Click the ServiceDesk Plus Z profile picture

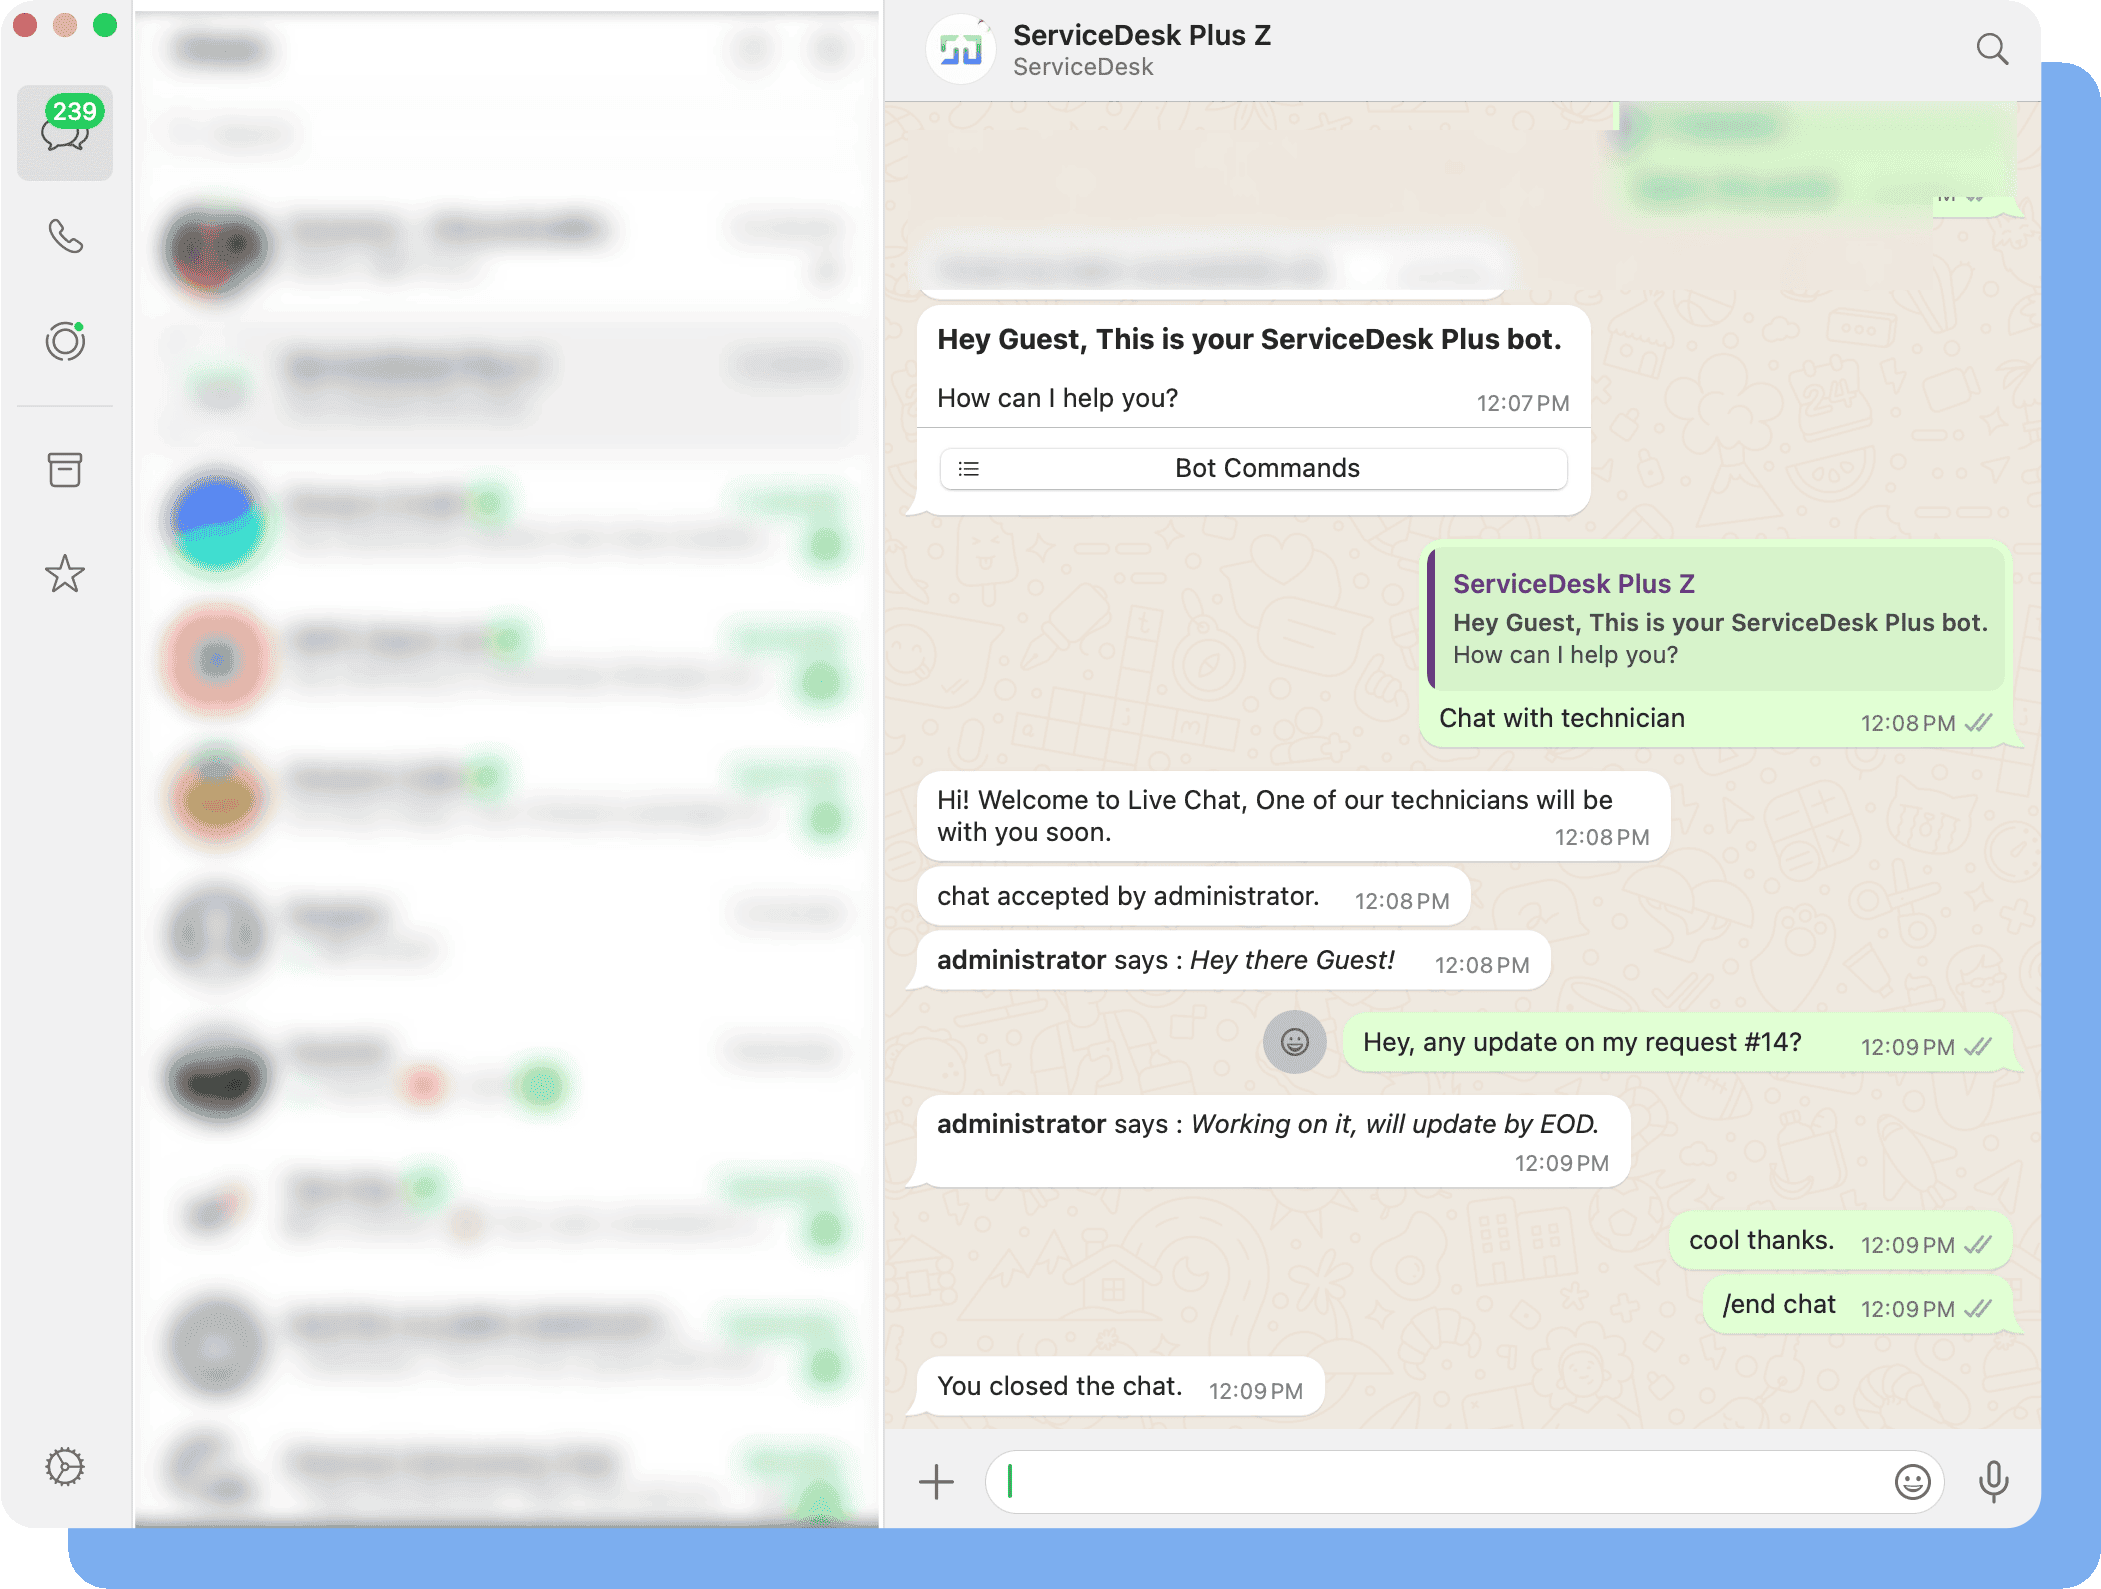[961, 49]
